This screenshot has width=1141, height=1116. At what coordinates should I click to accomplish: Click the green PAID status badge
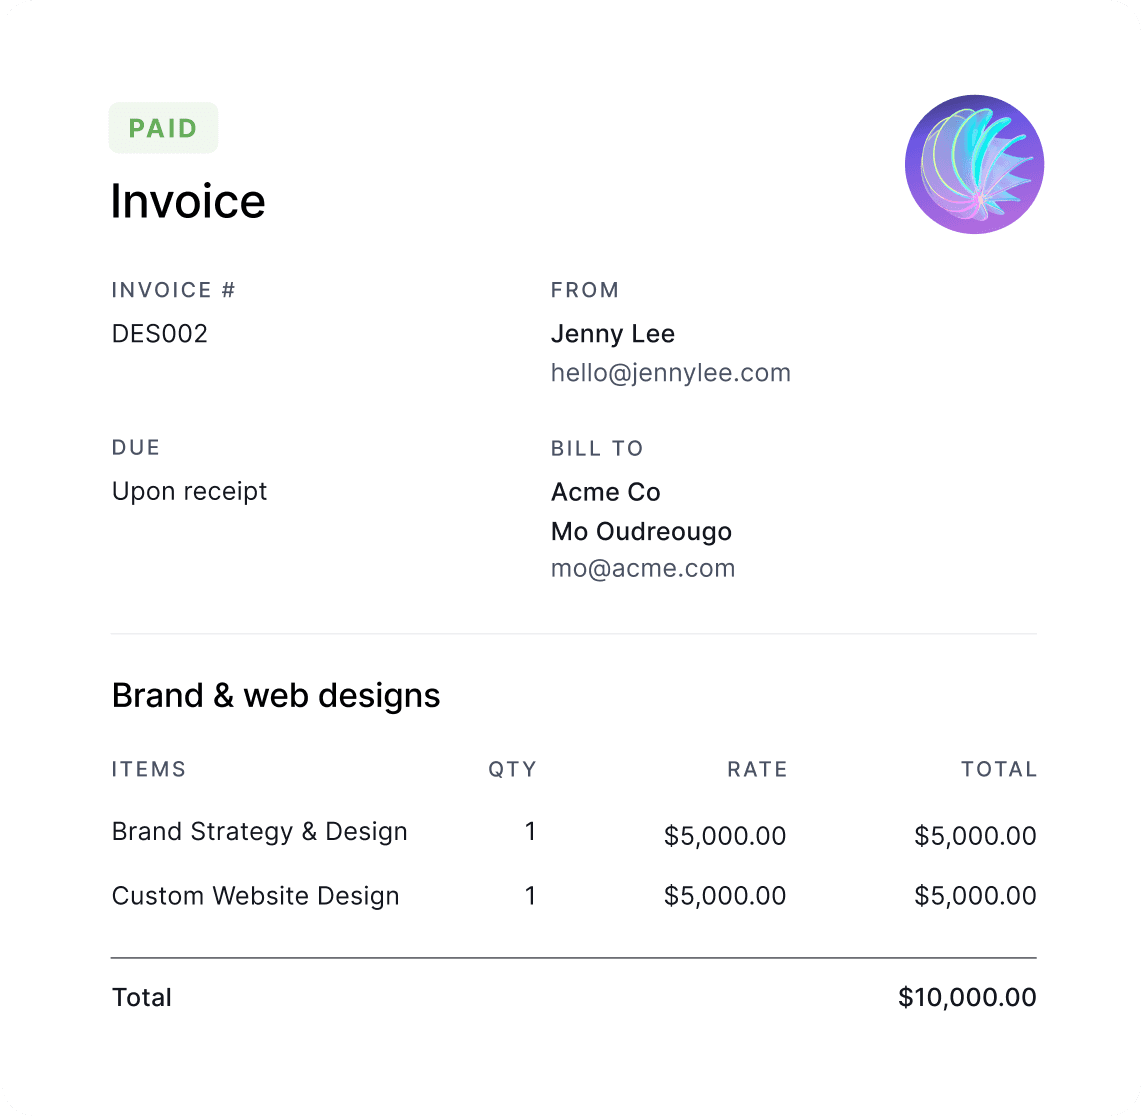163,128
